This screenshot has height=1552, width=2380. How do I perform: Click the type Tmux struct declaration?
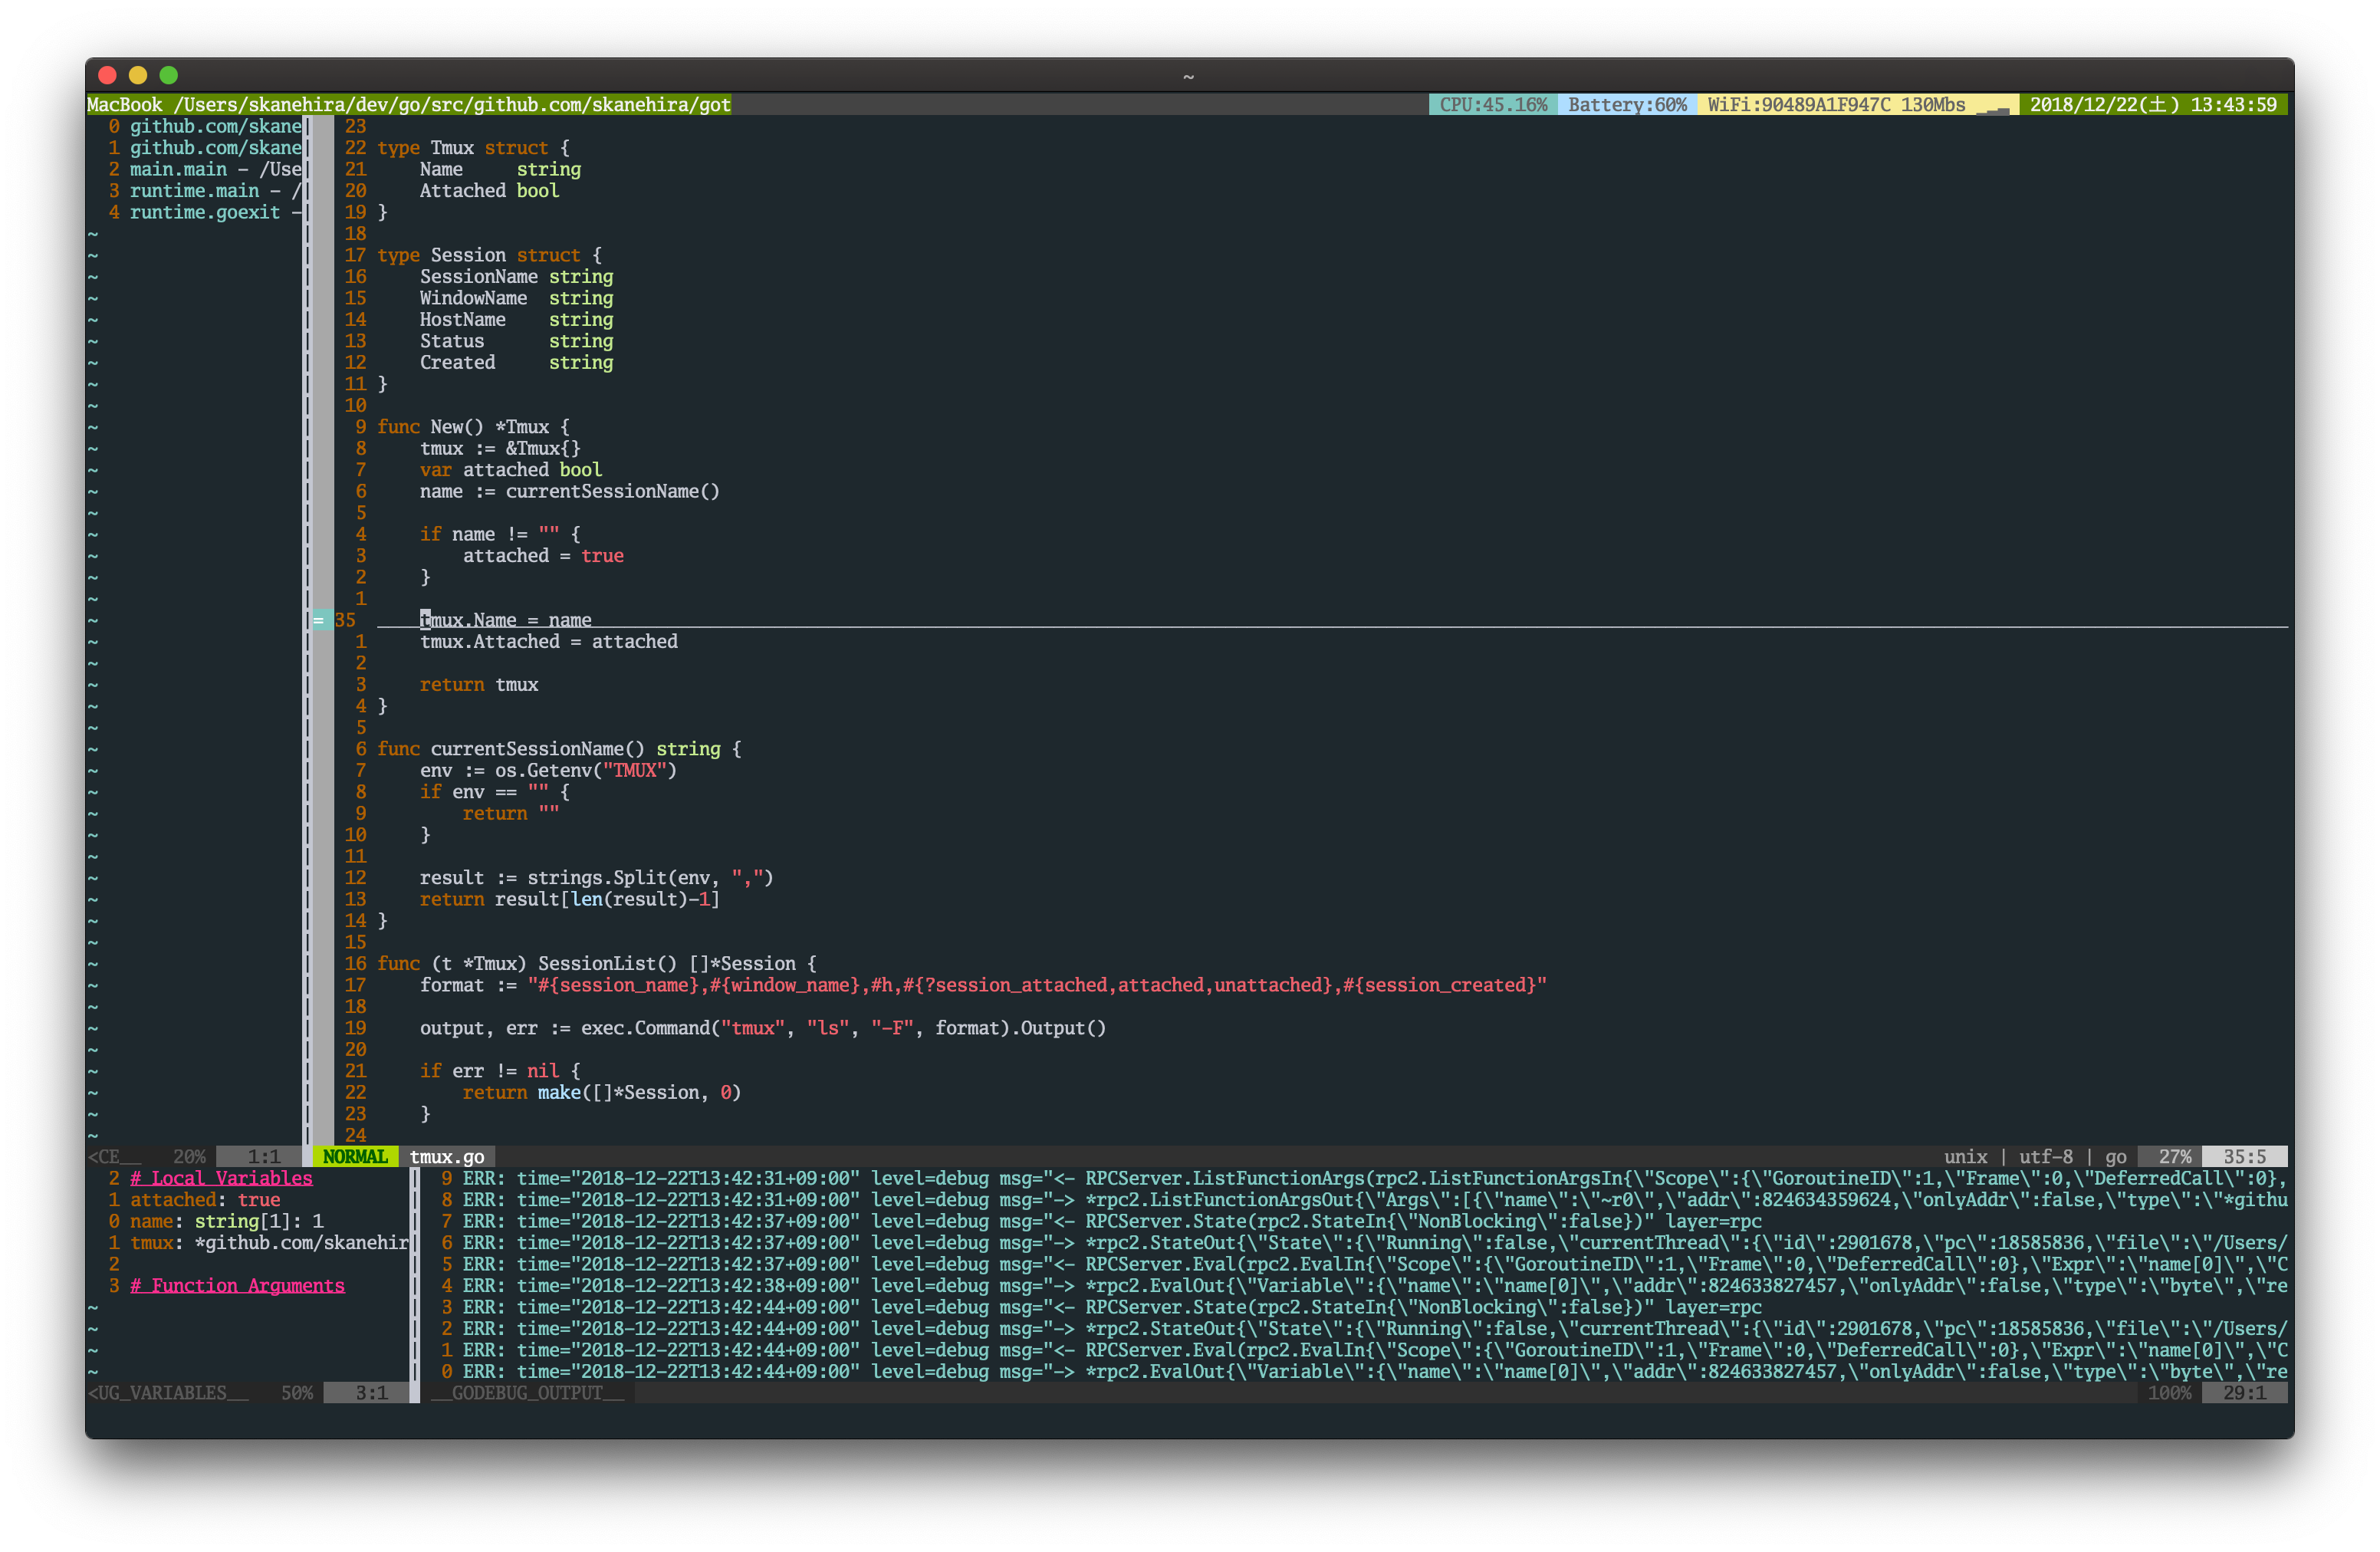point(473,148)
